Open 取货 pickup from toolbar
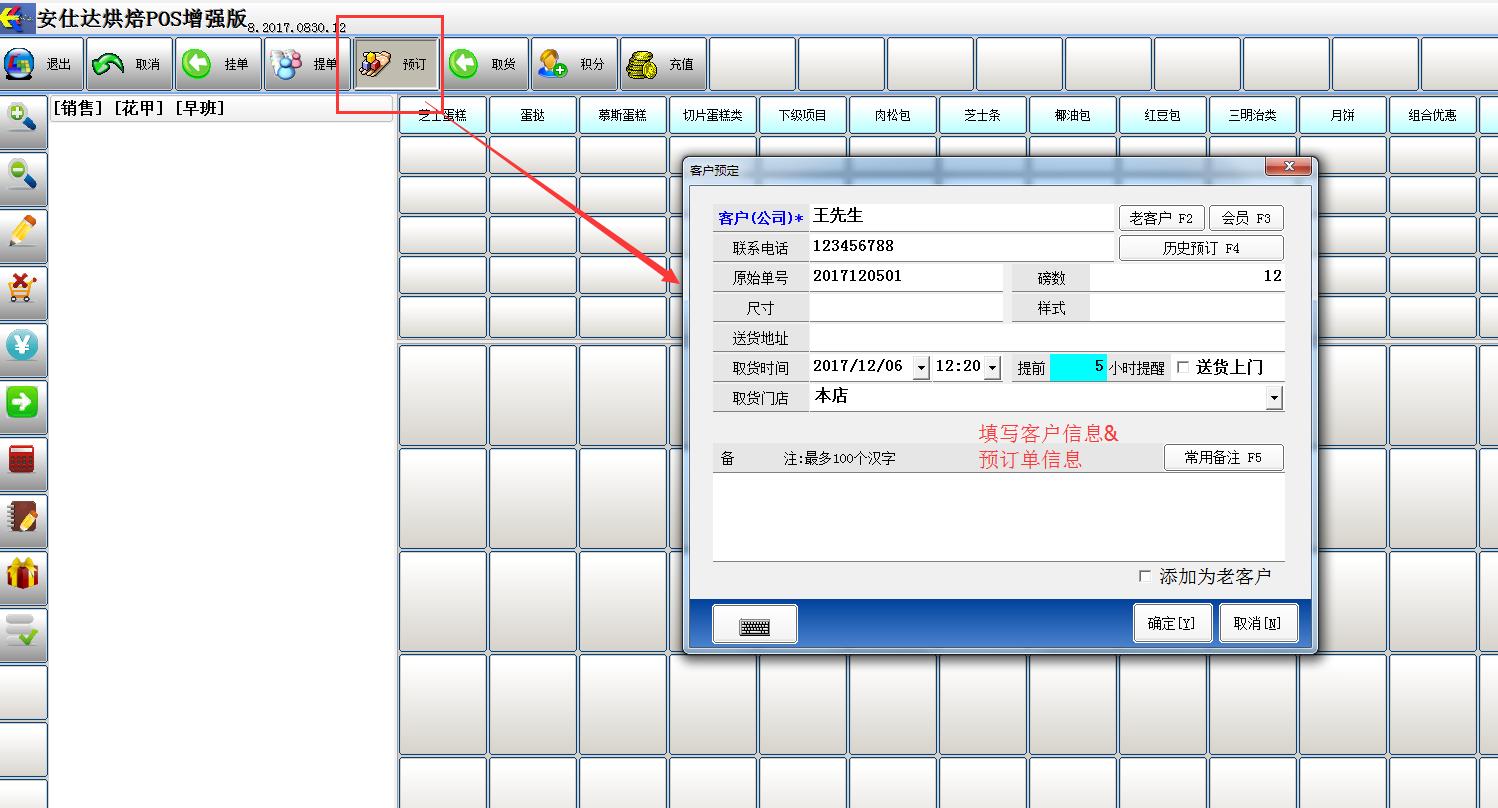This screenshot has width=1498, height=808. (x=485, y=64)
